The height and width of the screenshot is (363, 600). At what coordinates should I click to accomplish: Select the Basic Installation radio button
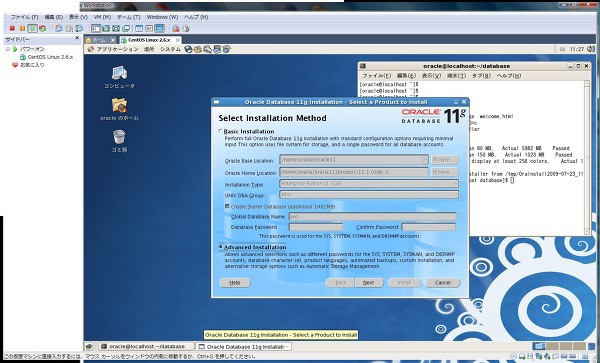[x=220, y=131]
